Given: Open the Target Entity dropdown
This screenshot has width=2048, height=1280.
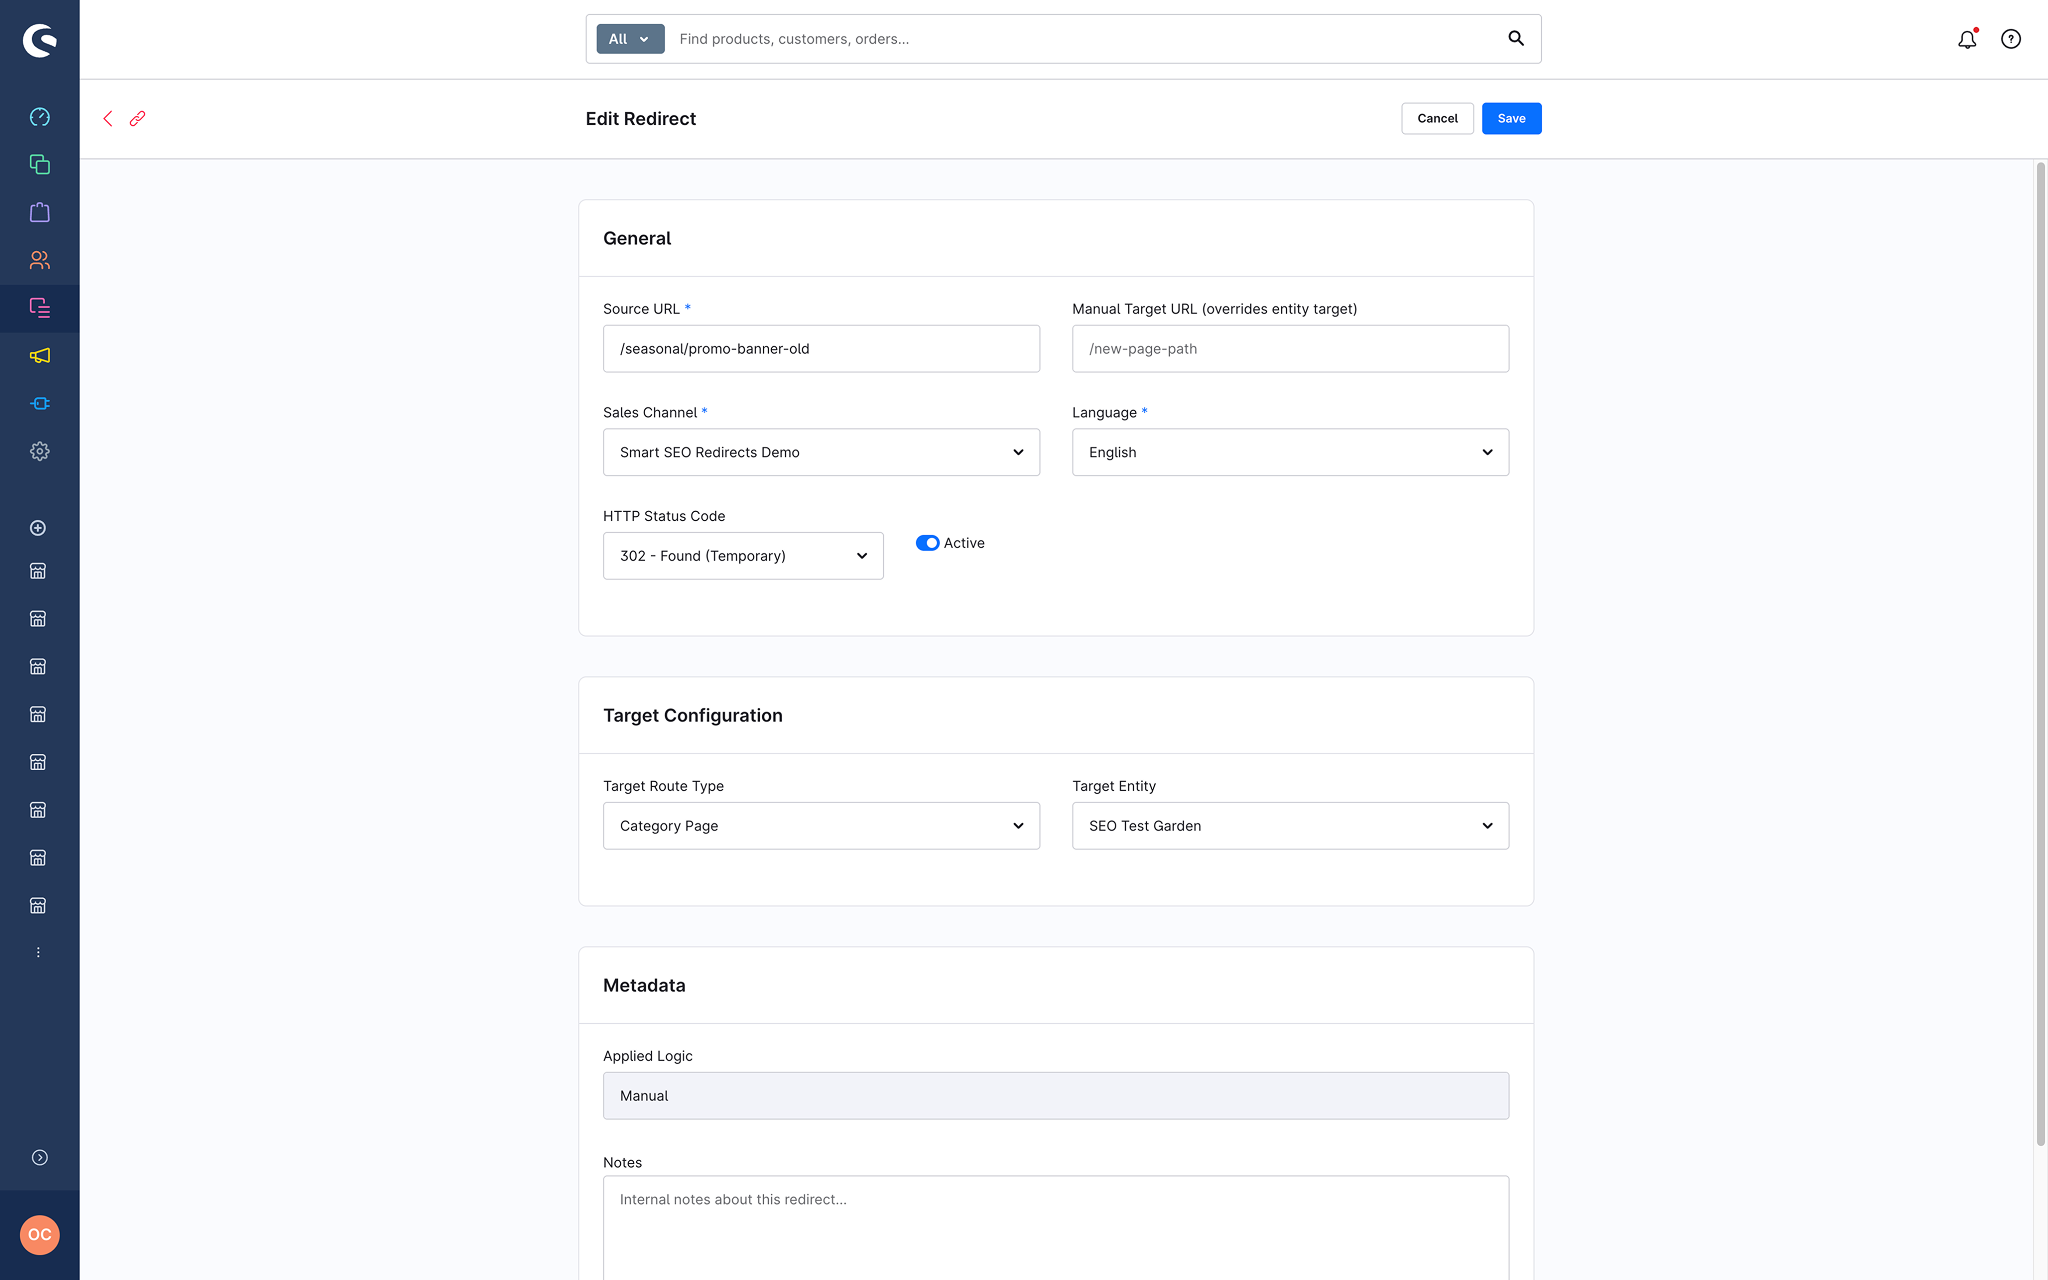Looking at the screenshot, I should 1290,826.
